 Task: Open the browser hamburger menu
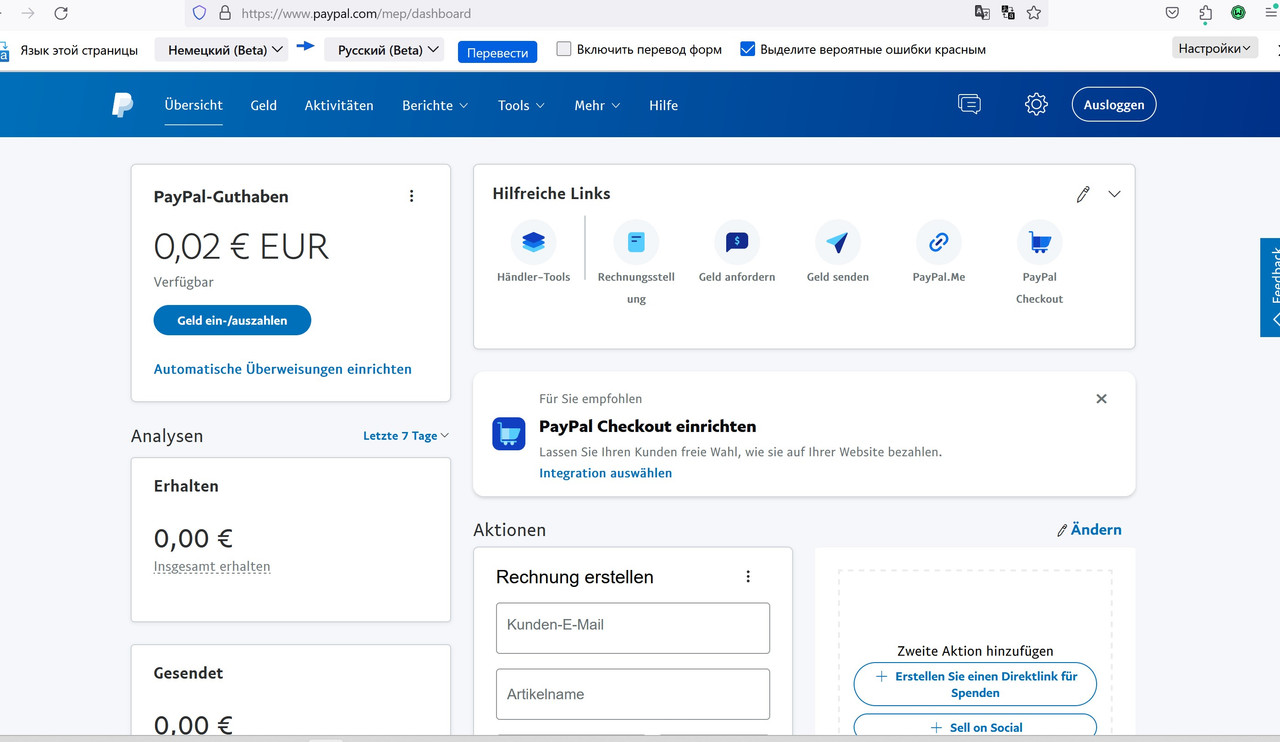pos(1270,13)
